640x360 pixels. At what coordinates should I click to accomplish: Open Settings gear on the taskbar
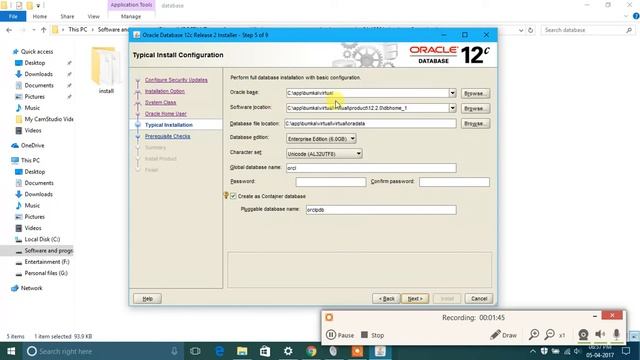[288, 351]
